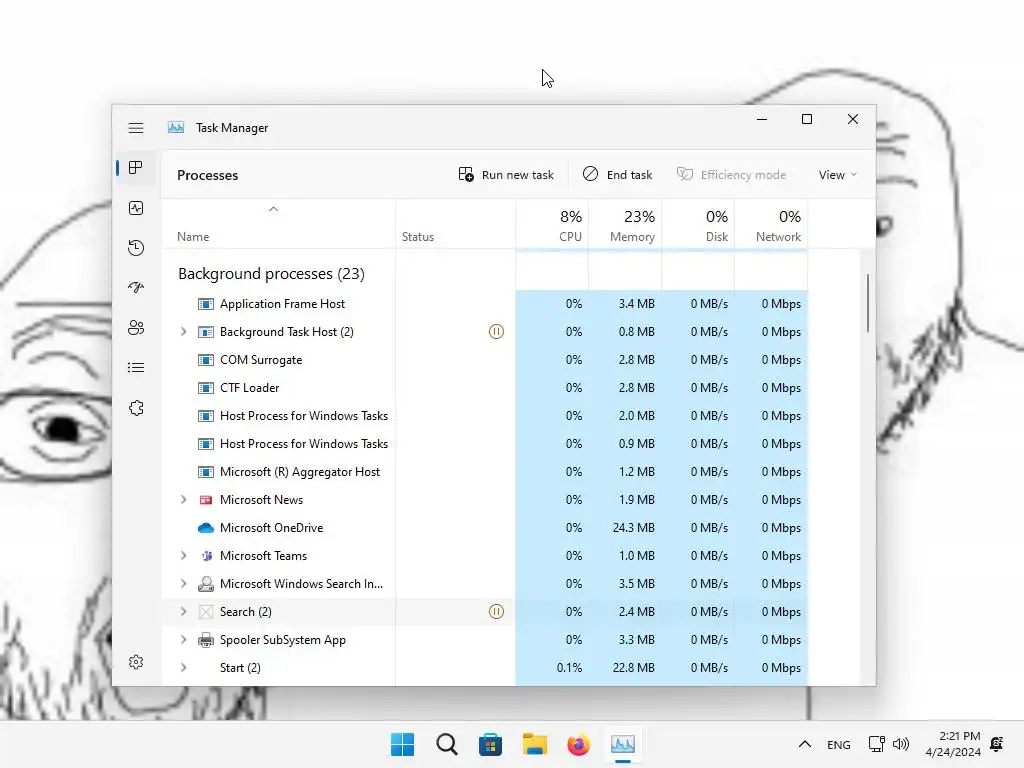Open taskbar Search
Image resolution: width=1024 pixels, height=768 pixels.
point(447,744)
